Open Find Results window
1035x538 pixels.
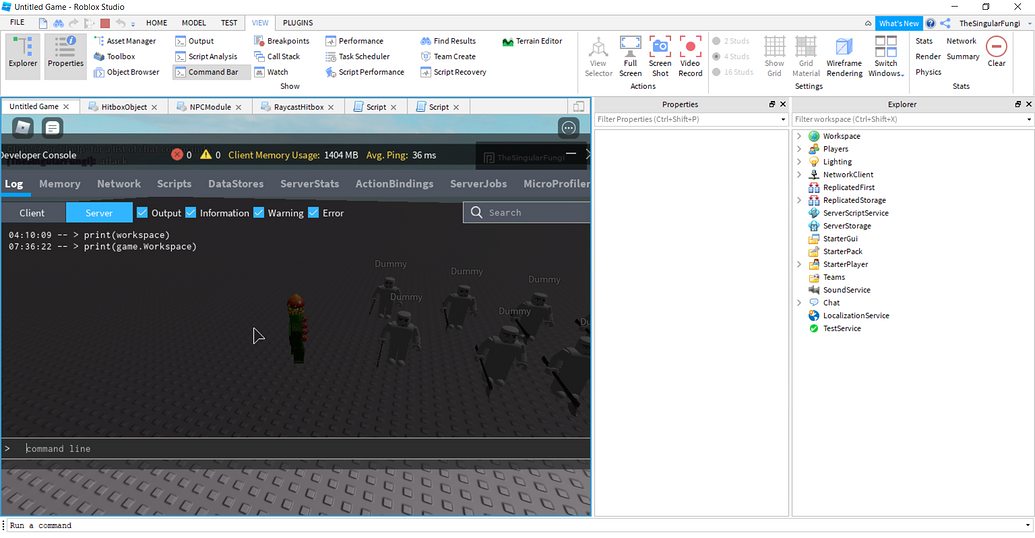[448, 41]
